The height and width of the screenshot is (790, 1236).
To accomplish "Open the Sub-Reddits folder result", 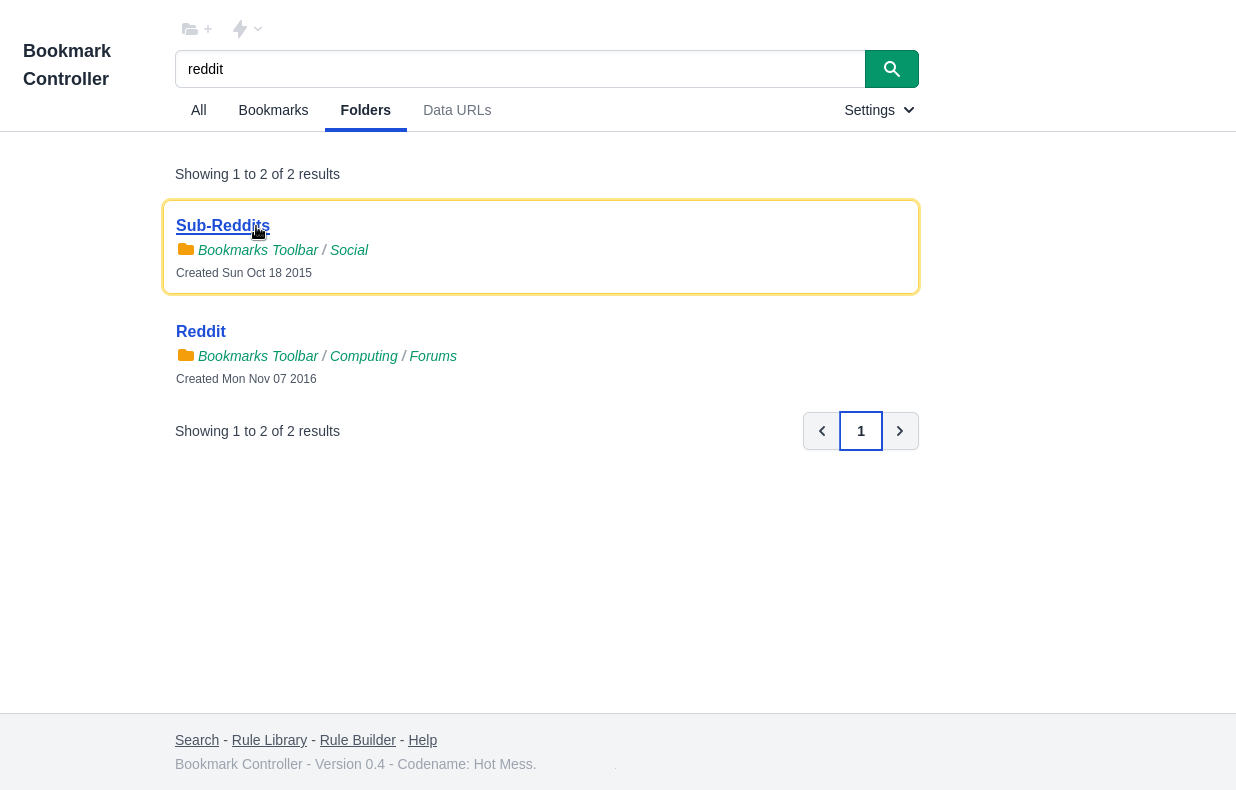I will [x=223, y=226].
